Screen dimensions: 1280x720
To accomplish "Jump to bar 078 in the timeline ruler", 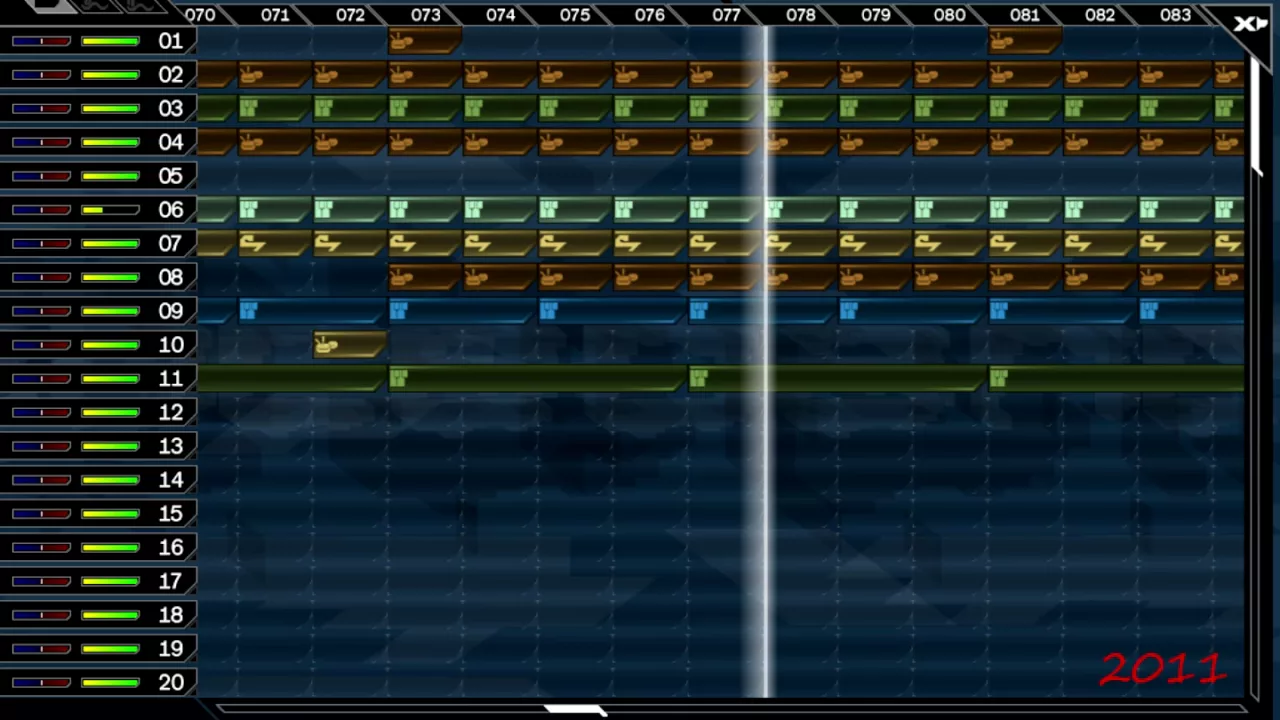I will 800,15.
